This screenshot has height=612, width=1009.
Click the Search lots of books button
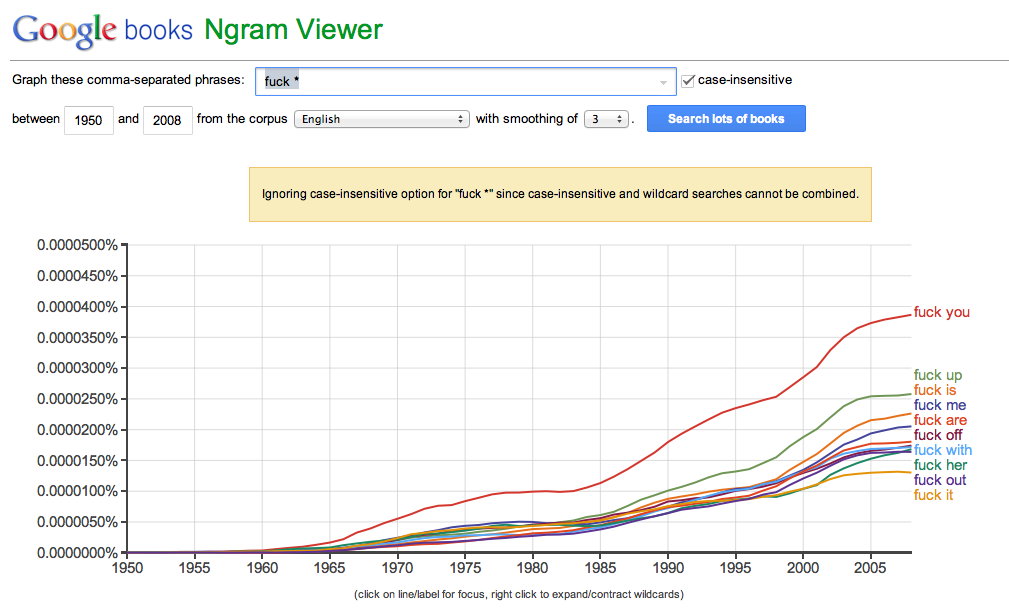tap(725, 119)
